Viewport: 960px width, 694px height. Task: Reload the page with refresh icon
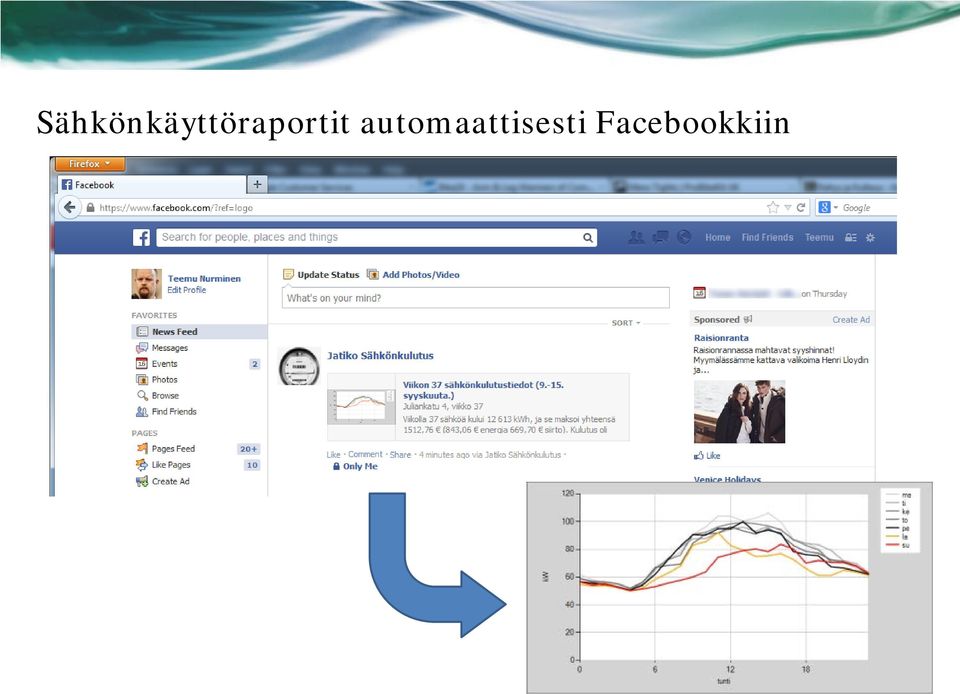(x=800, y=207)
